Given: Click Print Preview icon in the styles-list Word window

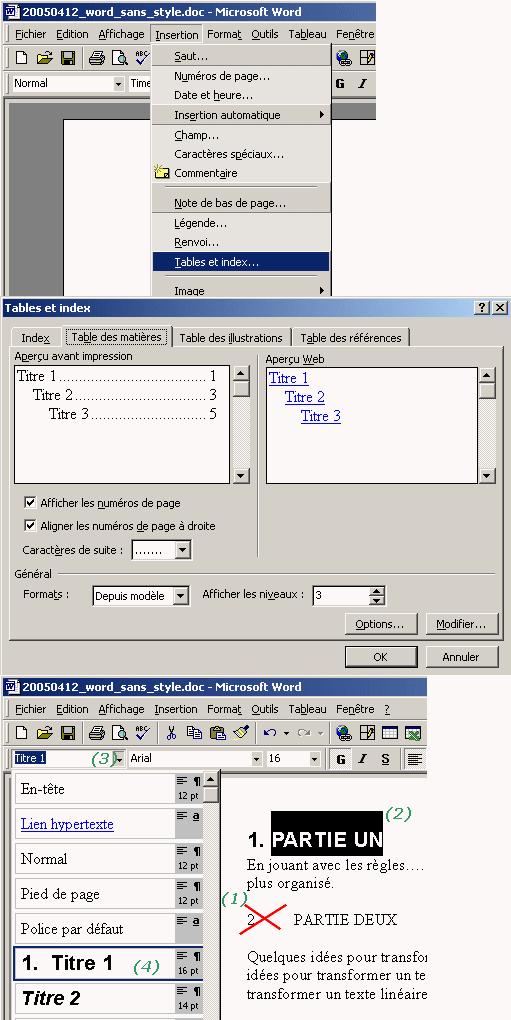Looking at the screenshot, I should click(x=119, y=733).
